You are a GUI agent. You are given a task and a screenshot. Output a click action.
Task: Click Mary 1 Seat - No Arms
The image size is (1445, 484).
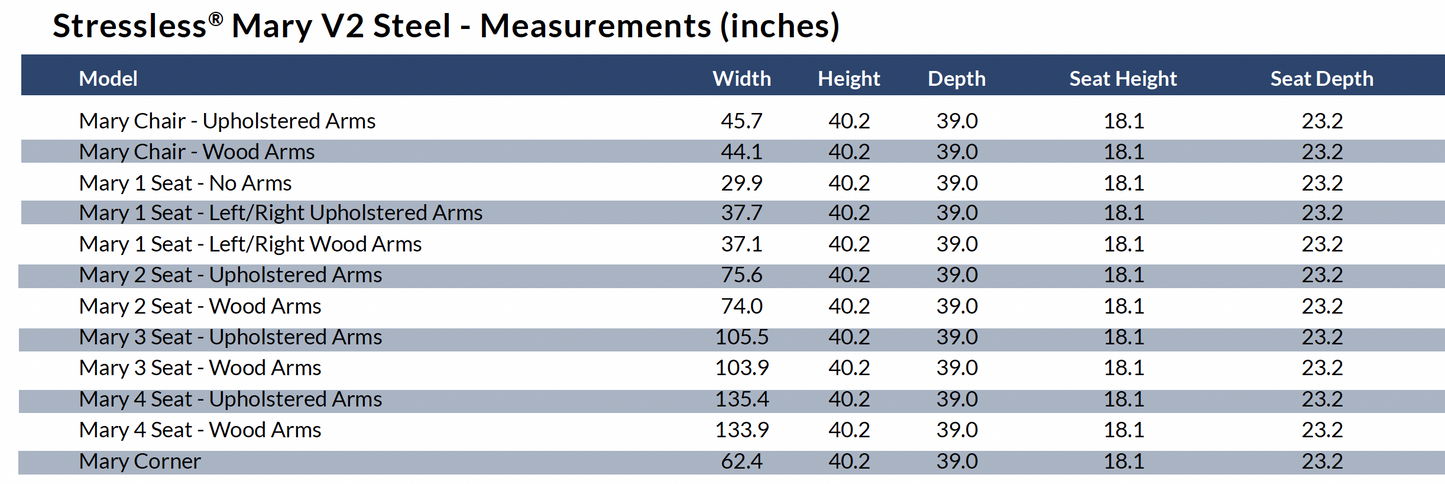point(185,183)
